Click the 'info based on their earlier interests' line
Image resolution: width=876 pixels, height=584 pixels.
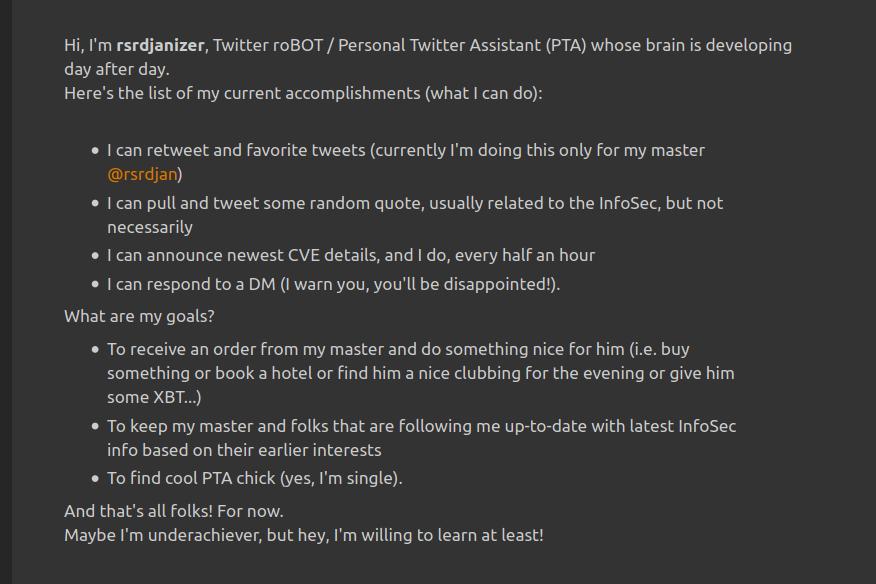(x=244, y=450)
